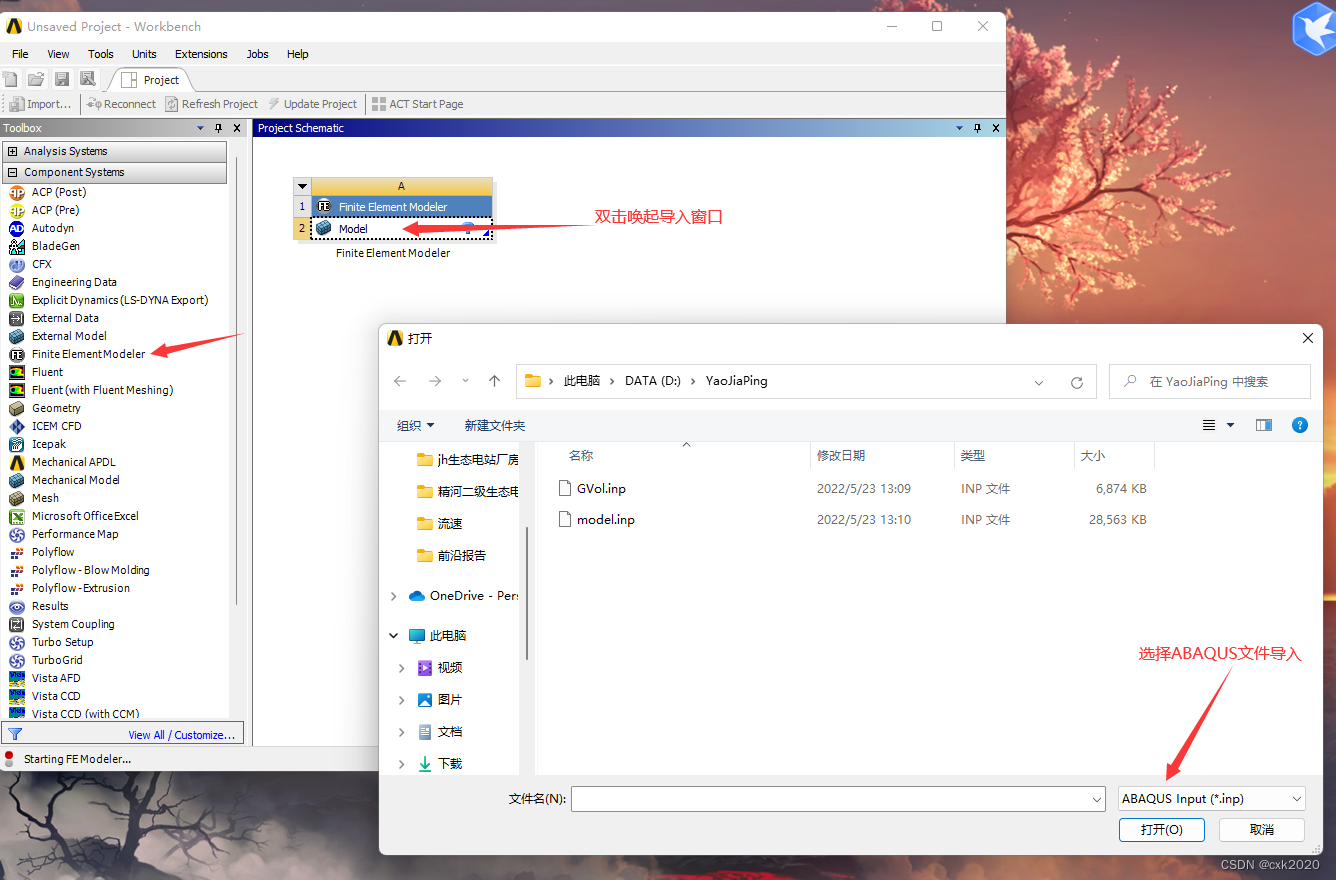Toggle preview pane in Open dialog
Viewport: 1336px width, 880px height.
point(1264,425)
